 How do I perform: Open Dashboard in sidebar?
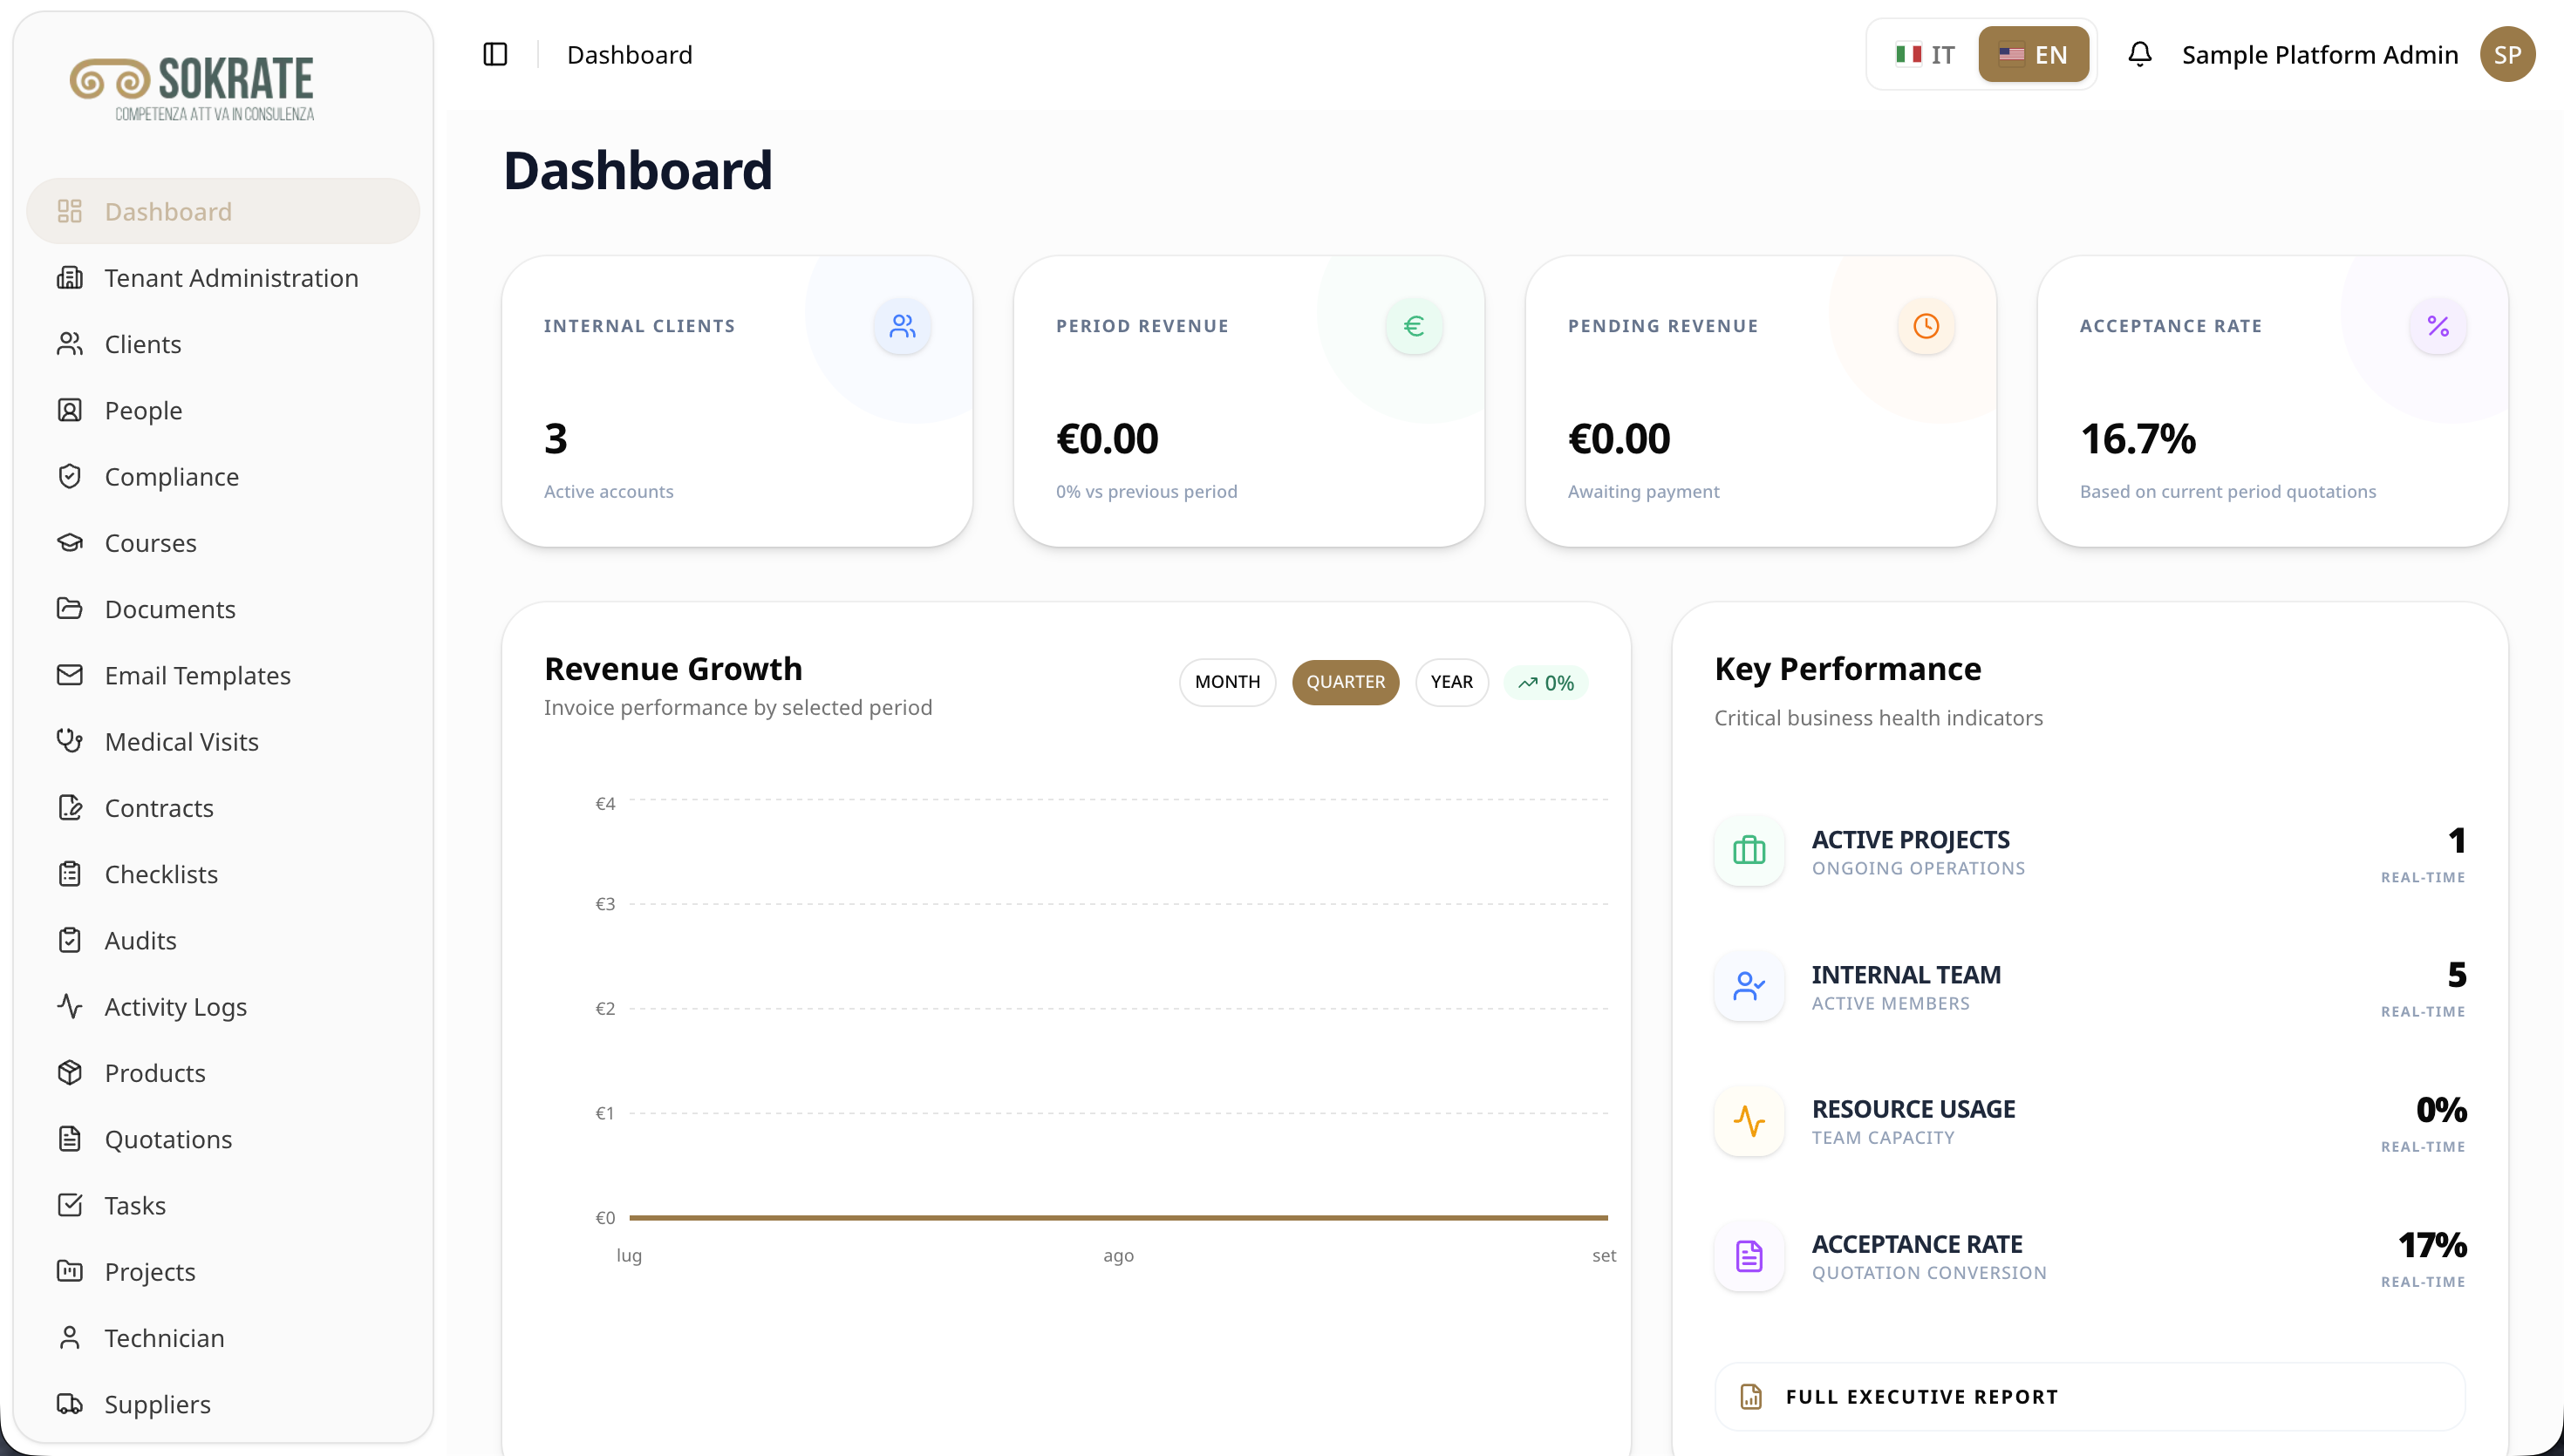[223, 211]
